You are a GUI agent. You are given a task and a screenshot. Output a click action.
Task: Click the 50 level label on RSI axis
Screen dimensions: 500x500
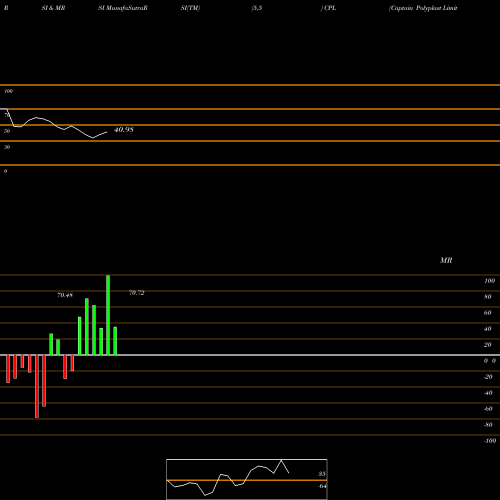click(7, 131)
